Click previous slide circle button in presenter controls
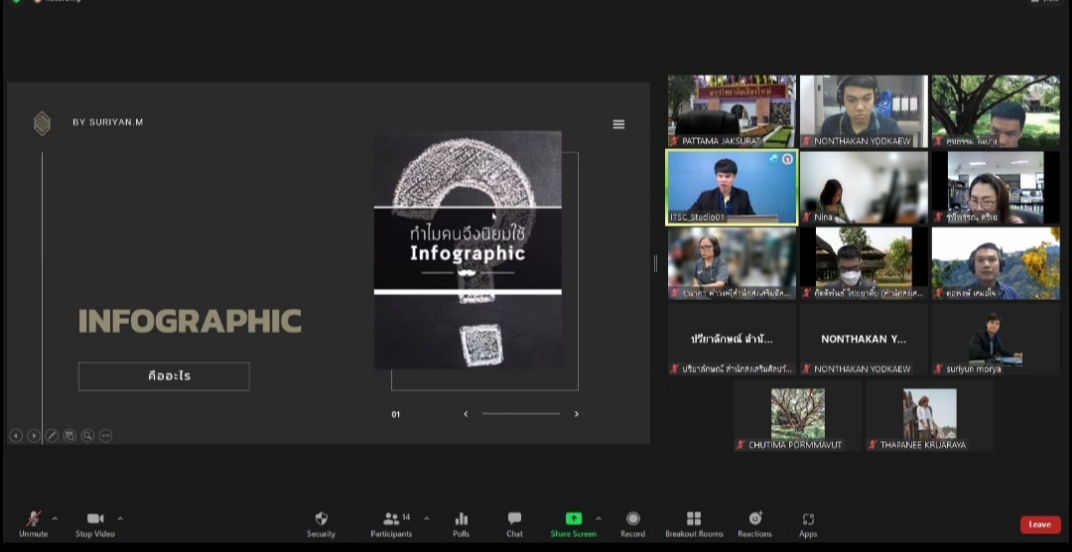 click(16, 436)
